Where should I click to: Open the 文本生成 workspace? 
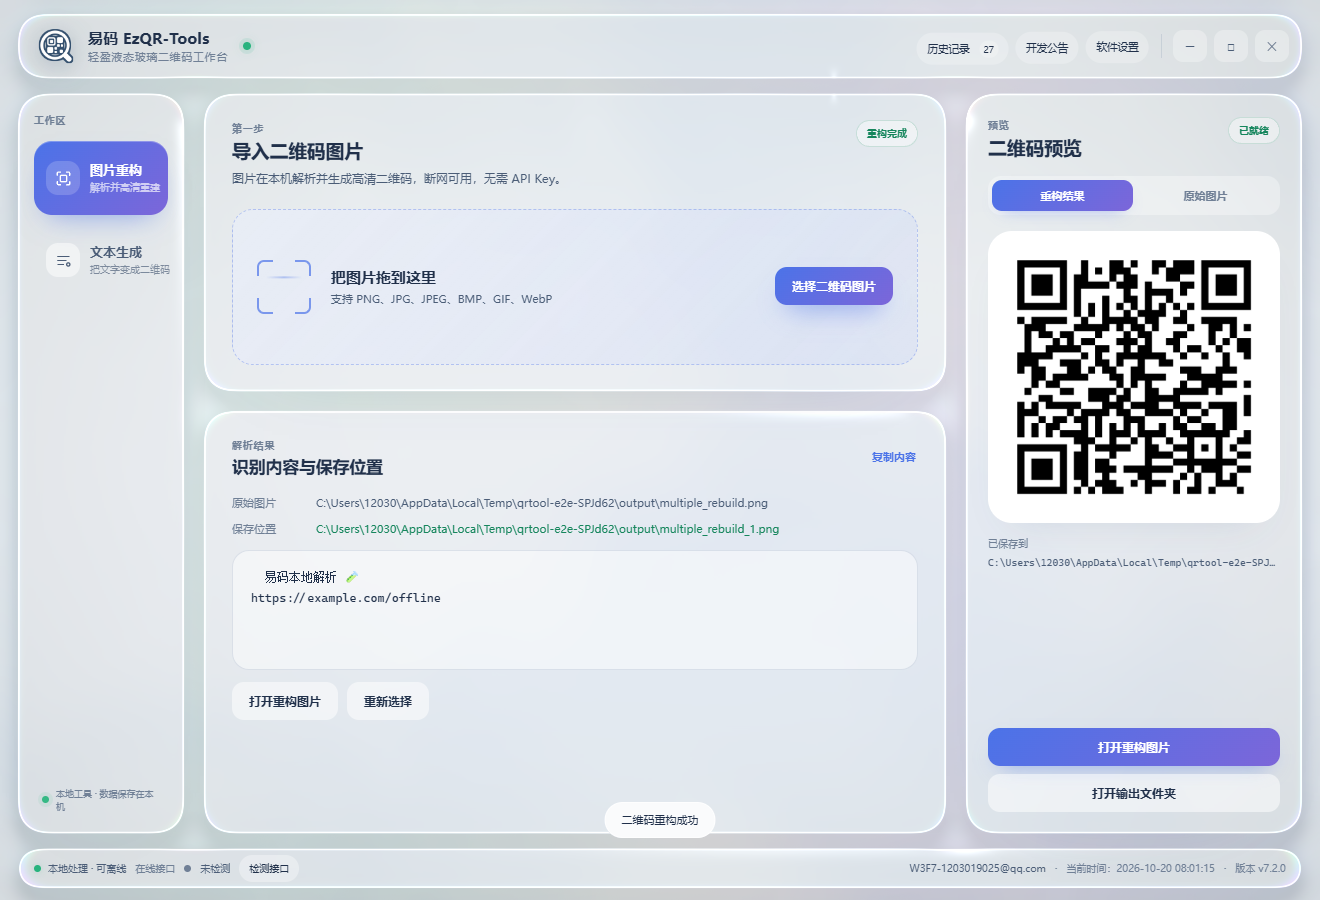[x=101, y=260]
